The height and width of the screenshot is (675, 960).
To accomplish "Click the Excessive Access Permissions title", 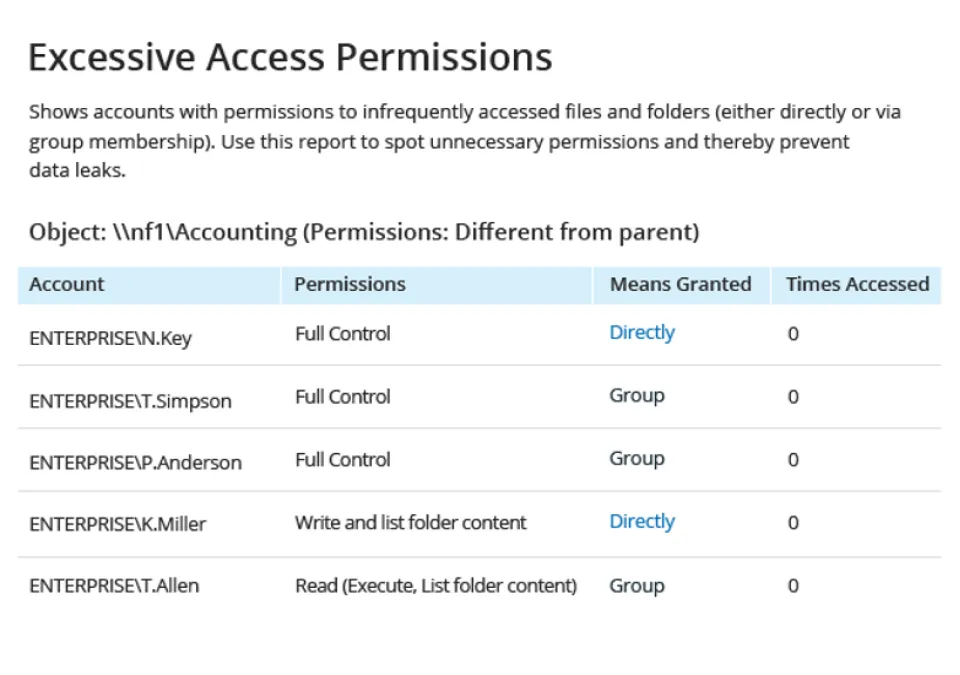I will tap(290, 57).
